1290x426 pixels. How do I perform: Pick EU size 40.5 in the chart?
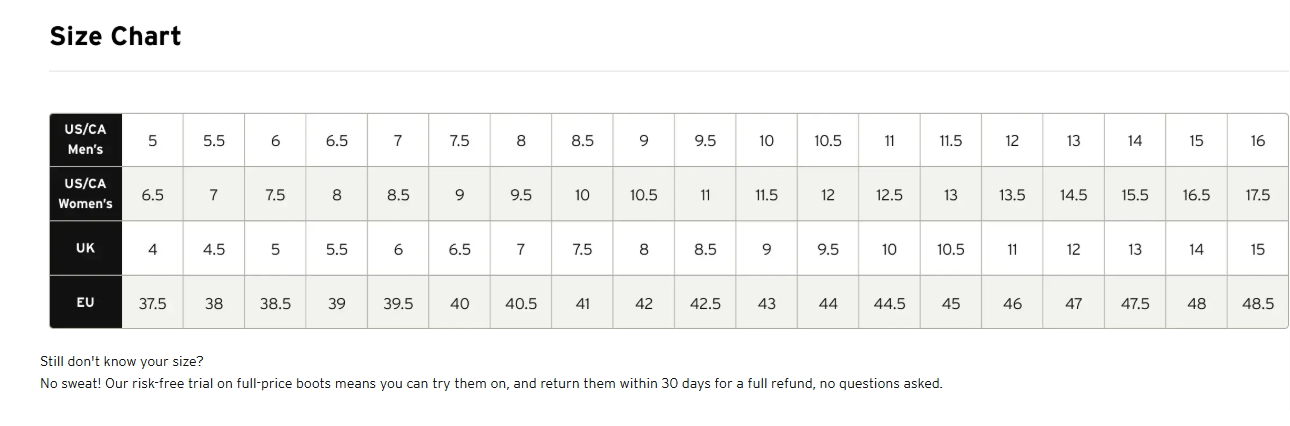(x=521, y=303)
